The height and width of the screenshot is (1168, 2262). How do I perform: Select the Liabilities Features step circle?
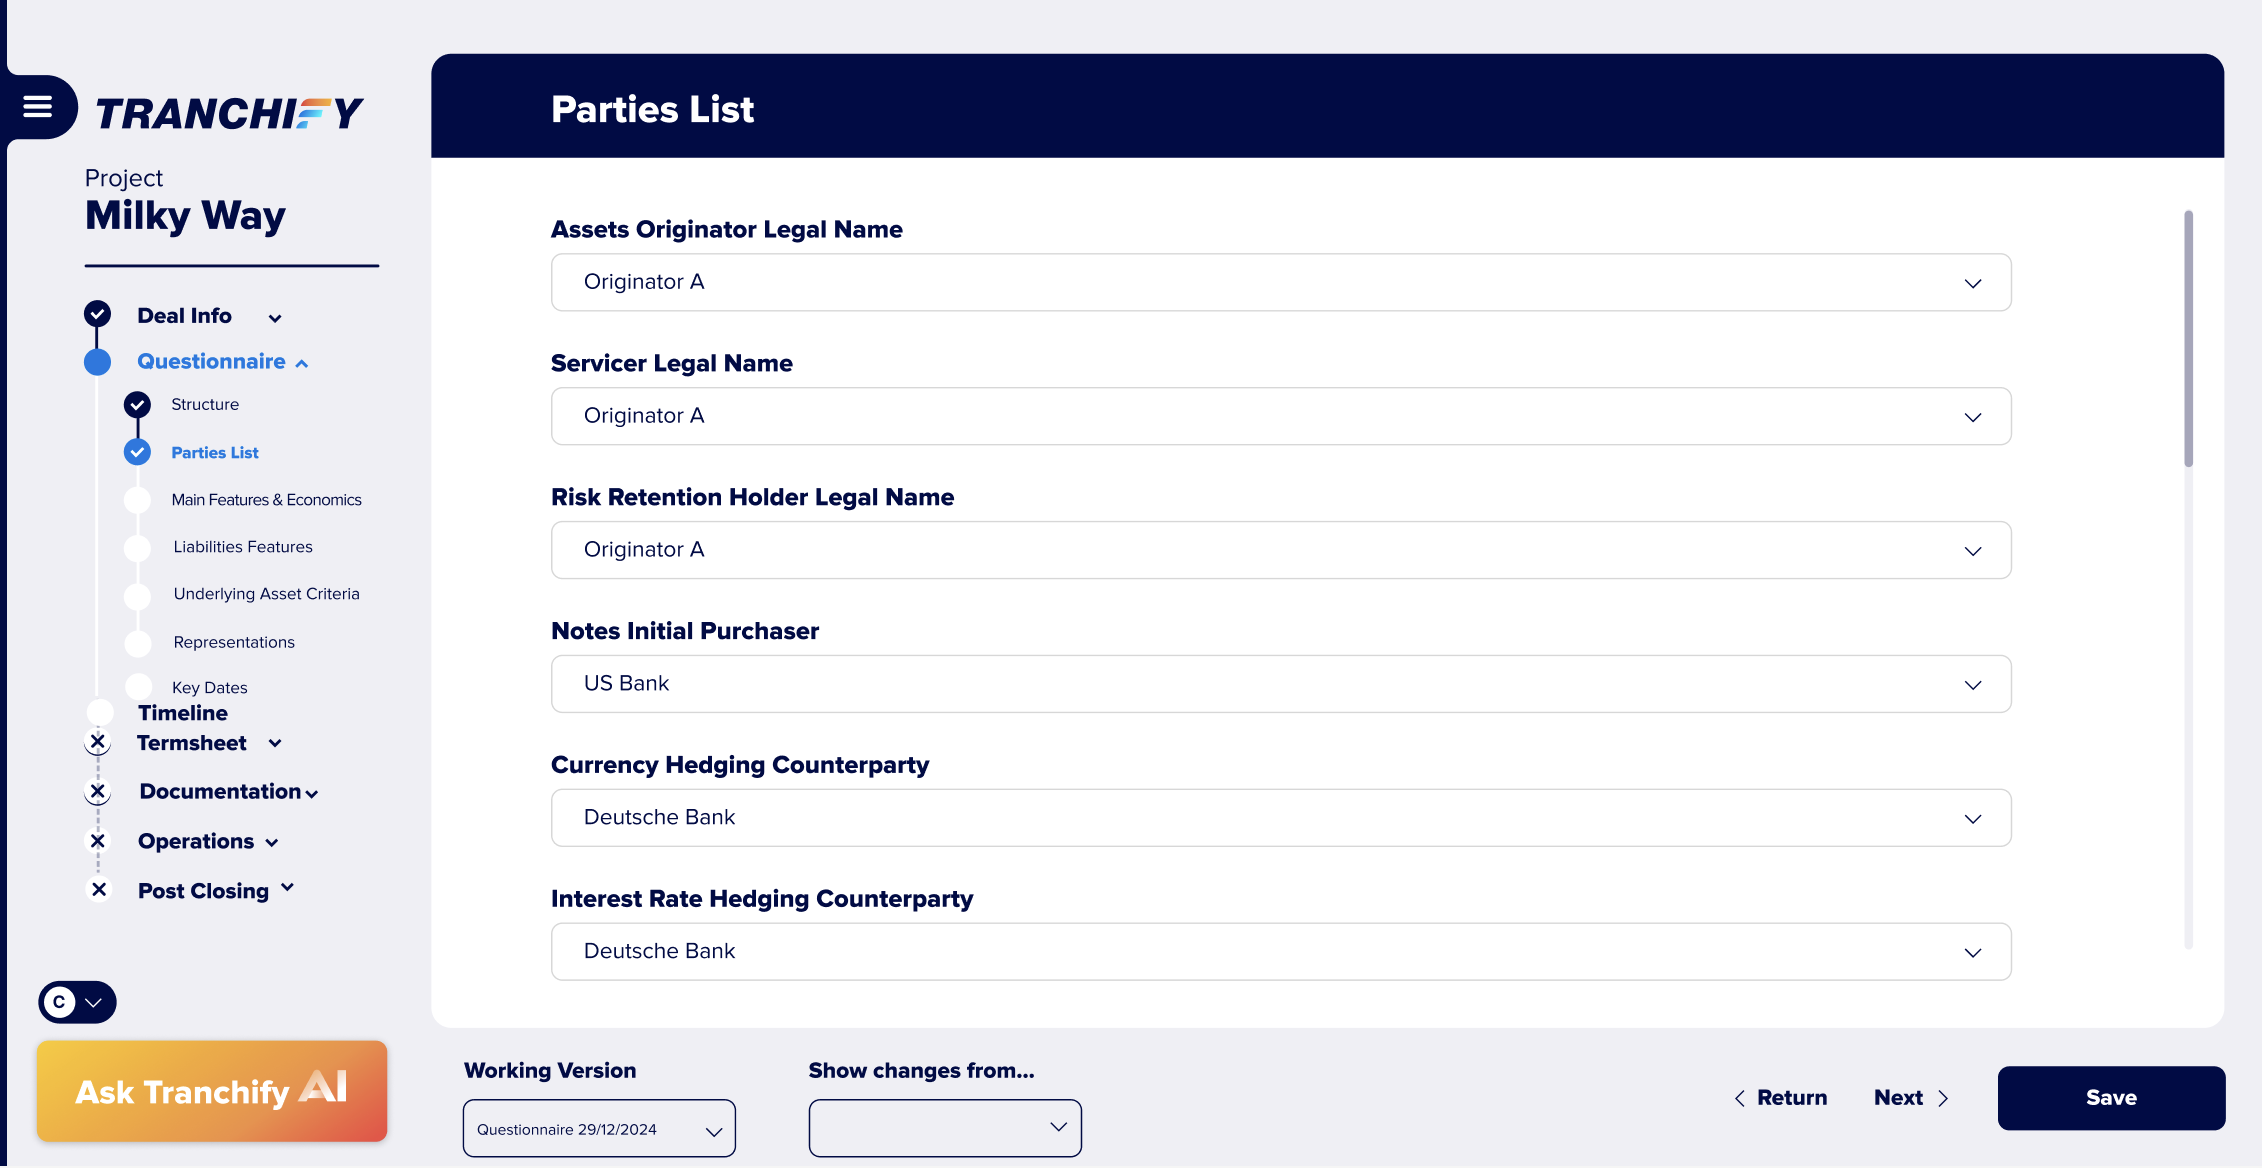coord(137,547)
